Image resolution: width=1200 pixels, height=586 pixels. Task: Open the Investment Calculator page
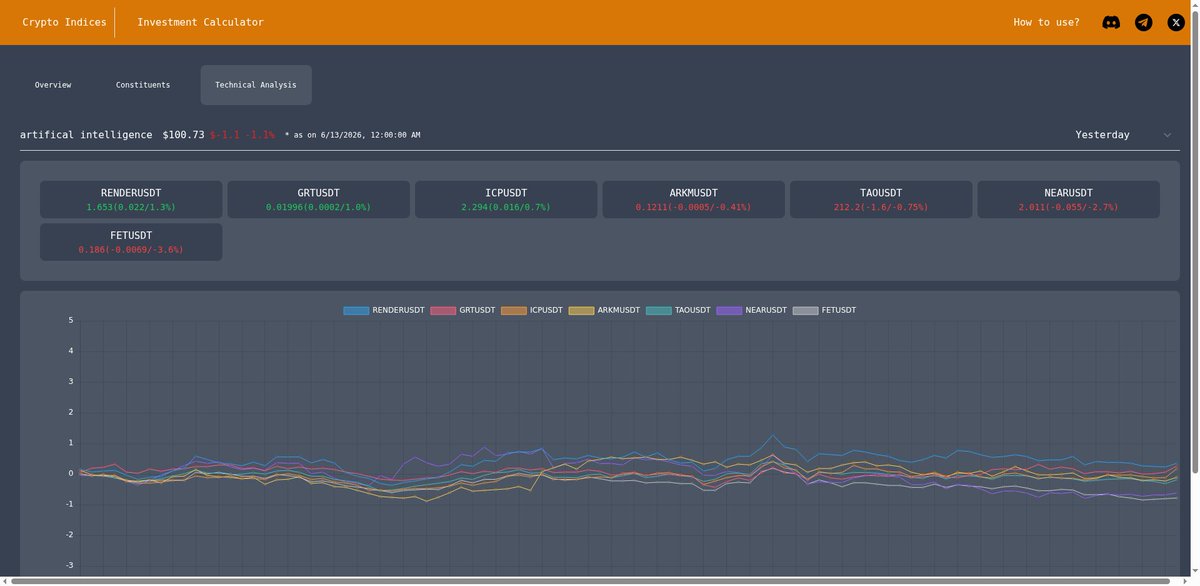(200, 22)
